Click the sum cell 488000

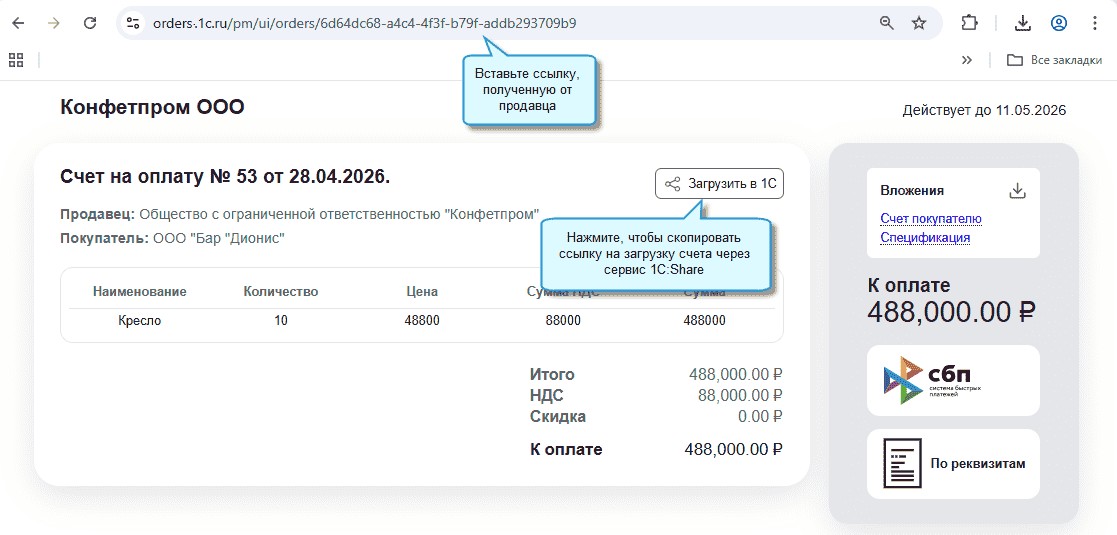(705, 321)
